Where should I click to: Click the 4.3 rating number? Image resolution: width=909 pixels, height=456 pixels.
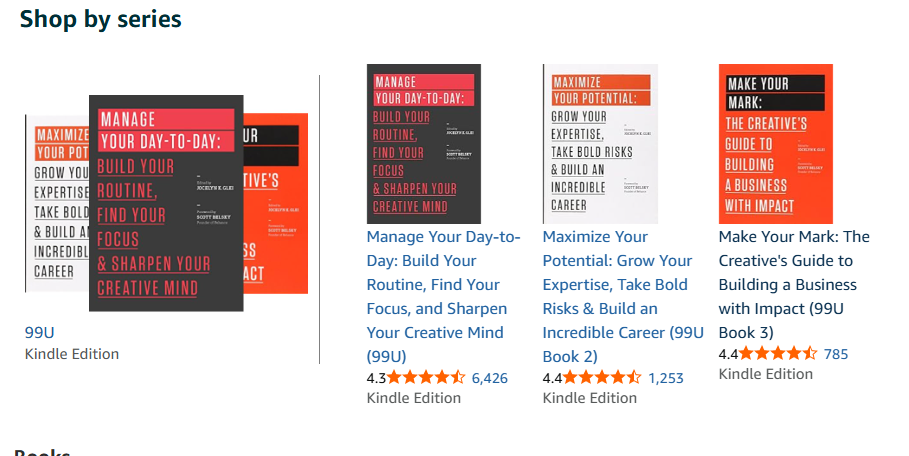click(377, 378)
